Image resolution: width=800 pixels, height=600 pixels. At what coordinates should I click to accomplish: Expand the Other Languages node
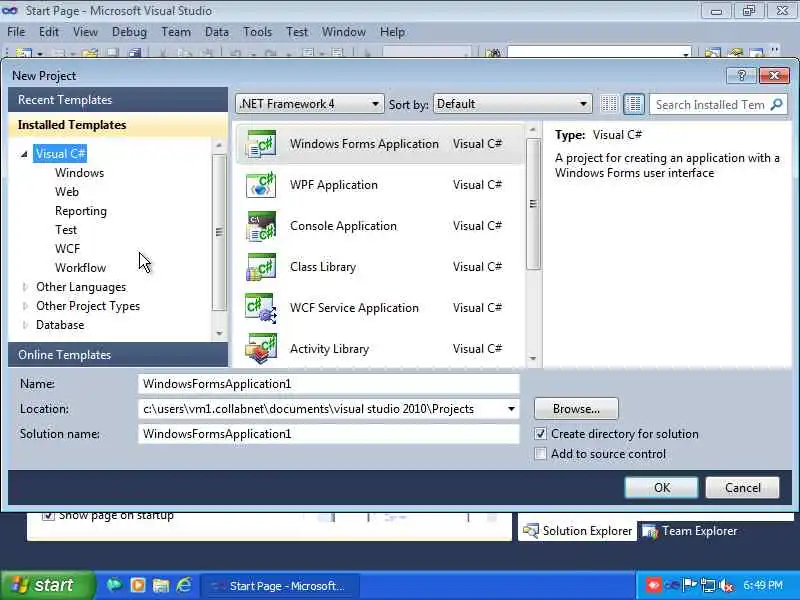click(24, 287)
